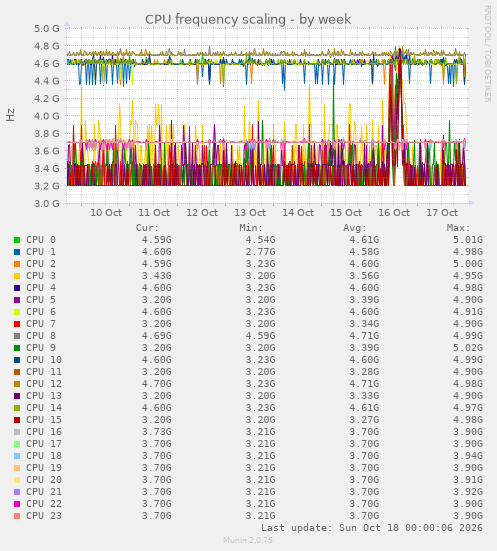Click the CPU 7 red legend swatch
This screenshot has height=551, width=497.
(17, 324)
